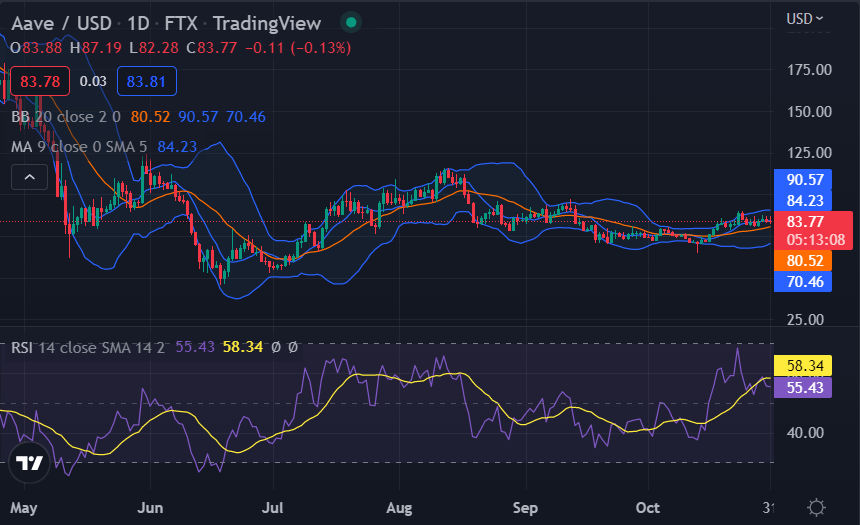Click the 25.00 price axis tick

(x=805, y=319)
